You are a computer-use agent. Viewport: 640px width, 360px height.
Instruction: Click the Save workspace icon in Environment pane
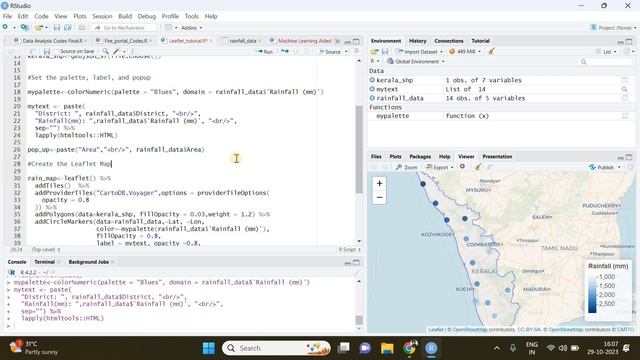384,51
